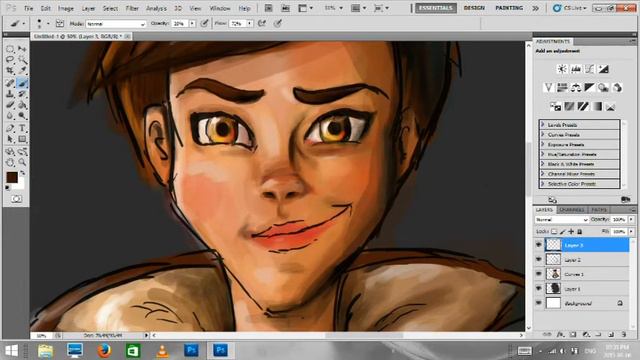Select the Eyedropper tool
Viewport: 640px width, 360px height.
point(22,71)
